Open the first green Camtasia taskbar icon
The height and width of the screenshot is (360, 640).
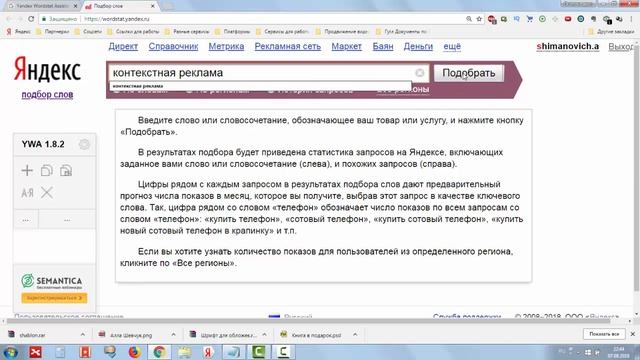[x=258, y=352]
